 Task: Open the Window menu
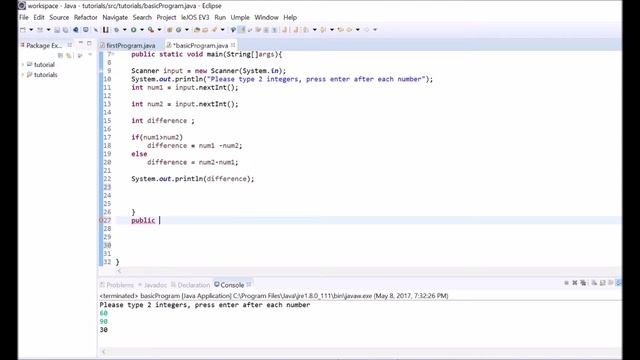point(266,17)
